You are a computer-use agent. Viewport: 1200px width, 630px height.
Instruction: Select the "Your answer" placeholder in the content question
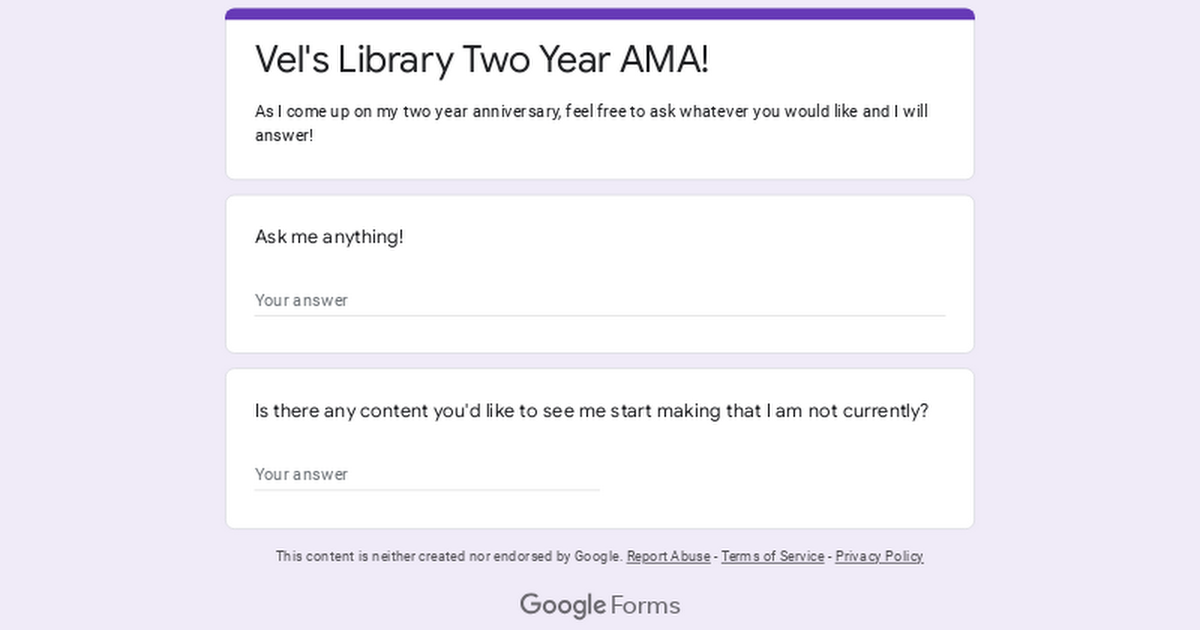tap(301, 474)
